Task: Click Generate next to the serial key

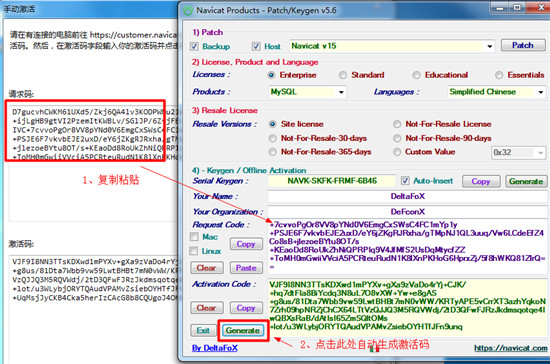Action: pos(526,181)
